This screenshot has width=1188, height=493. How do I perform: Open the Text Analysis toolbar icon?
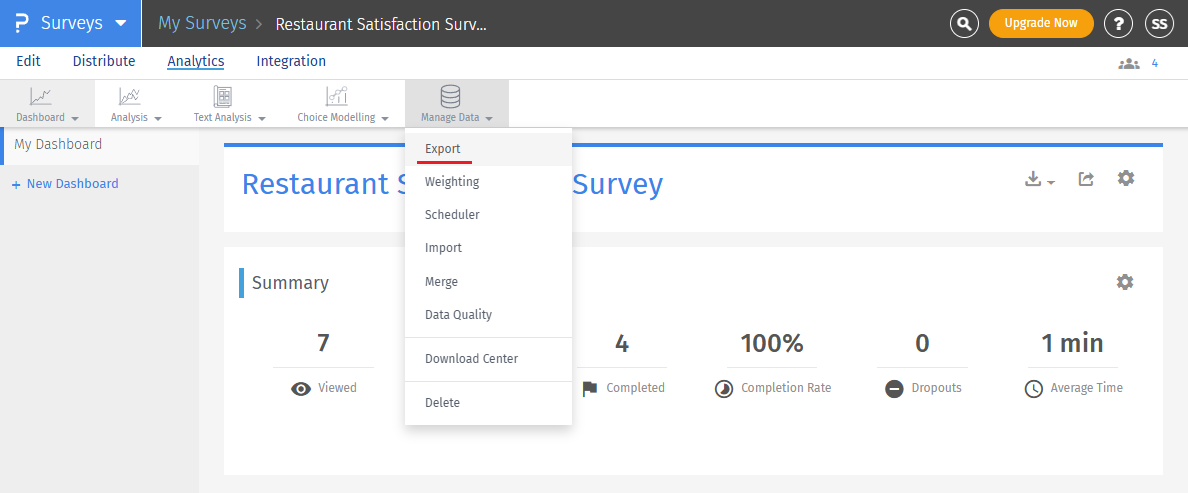point(223,97)
